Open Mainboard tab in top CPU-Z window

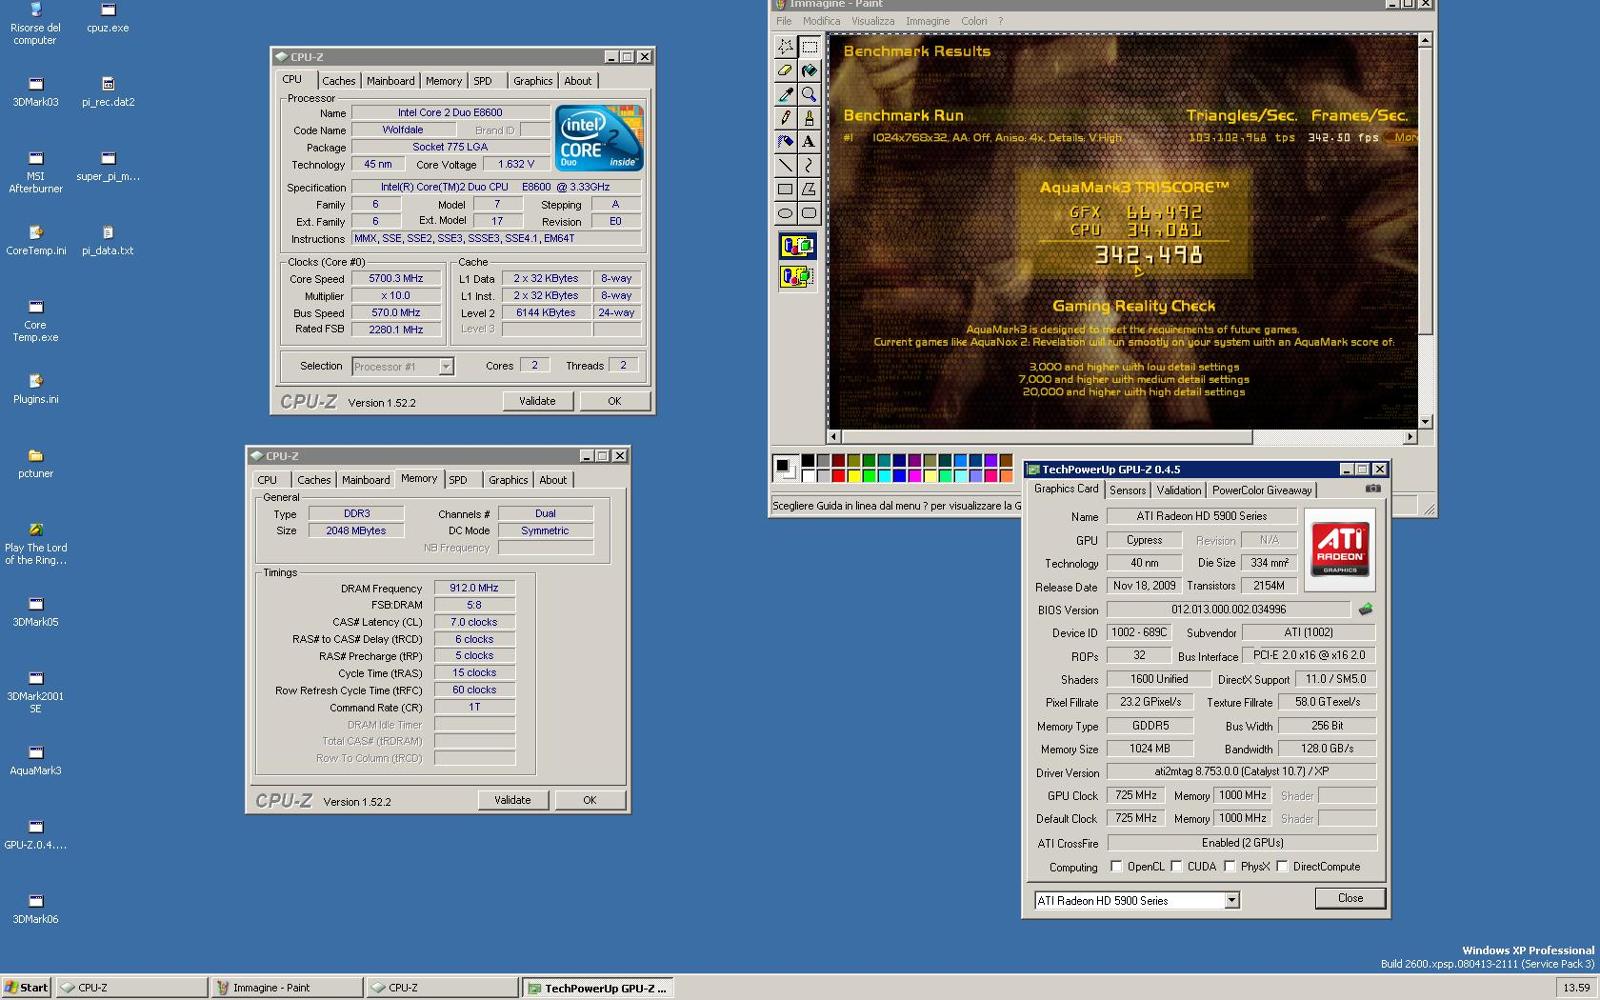click(390, 81)
